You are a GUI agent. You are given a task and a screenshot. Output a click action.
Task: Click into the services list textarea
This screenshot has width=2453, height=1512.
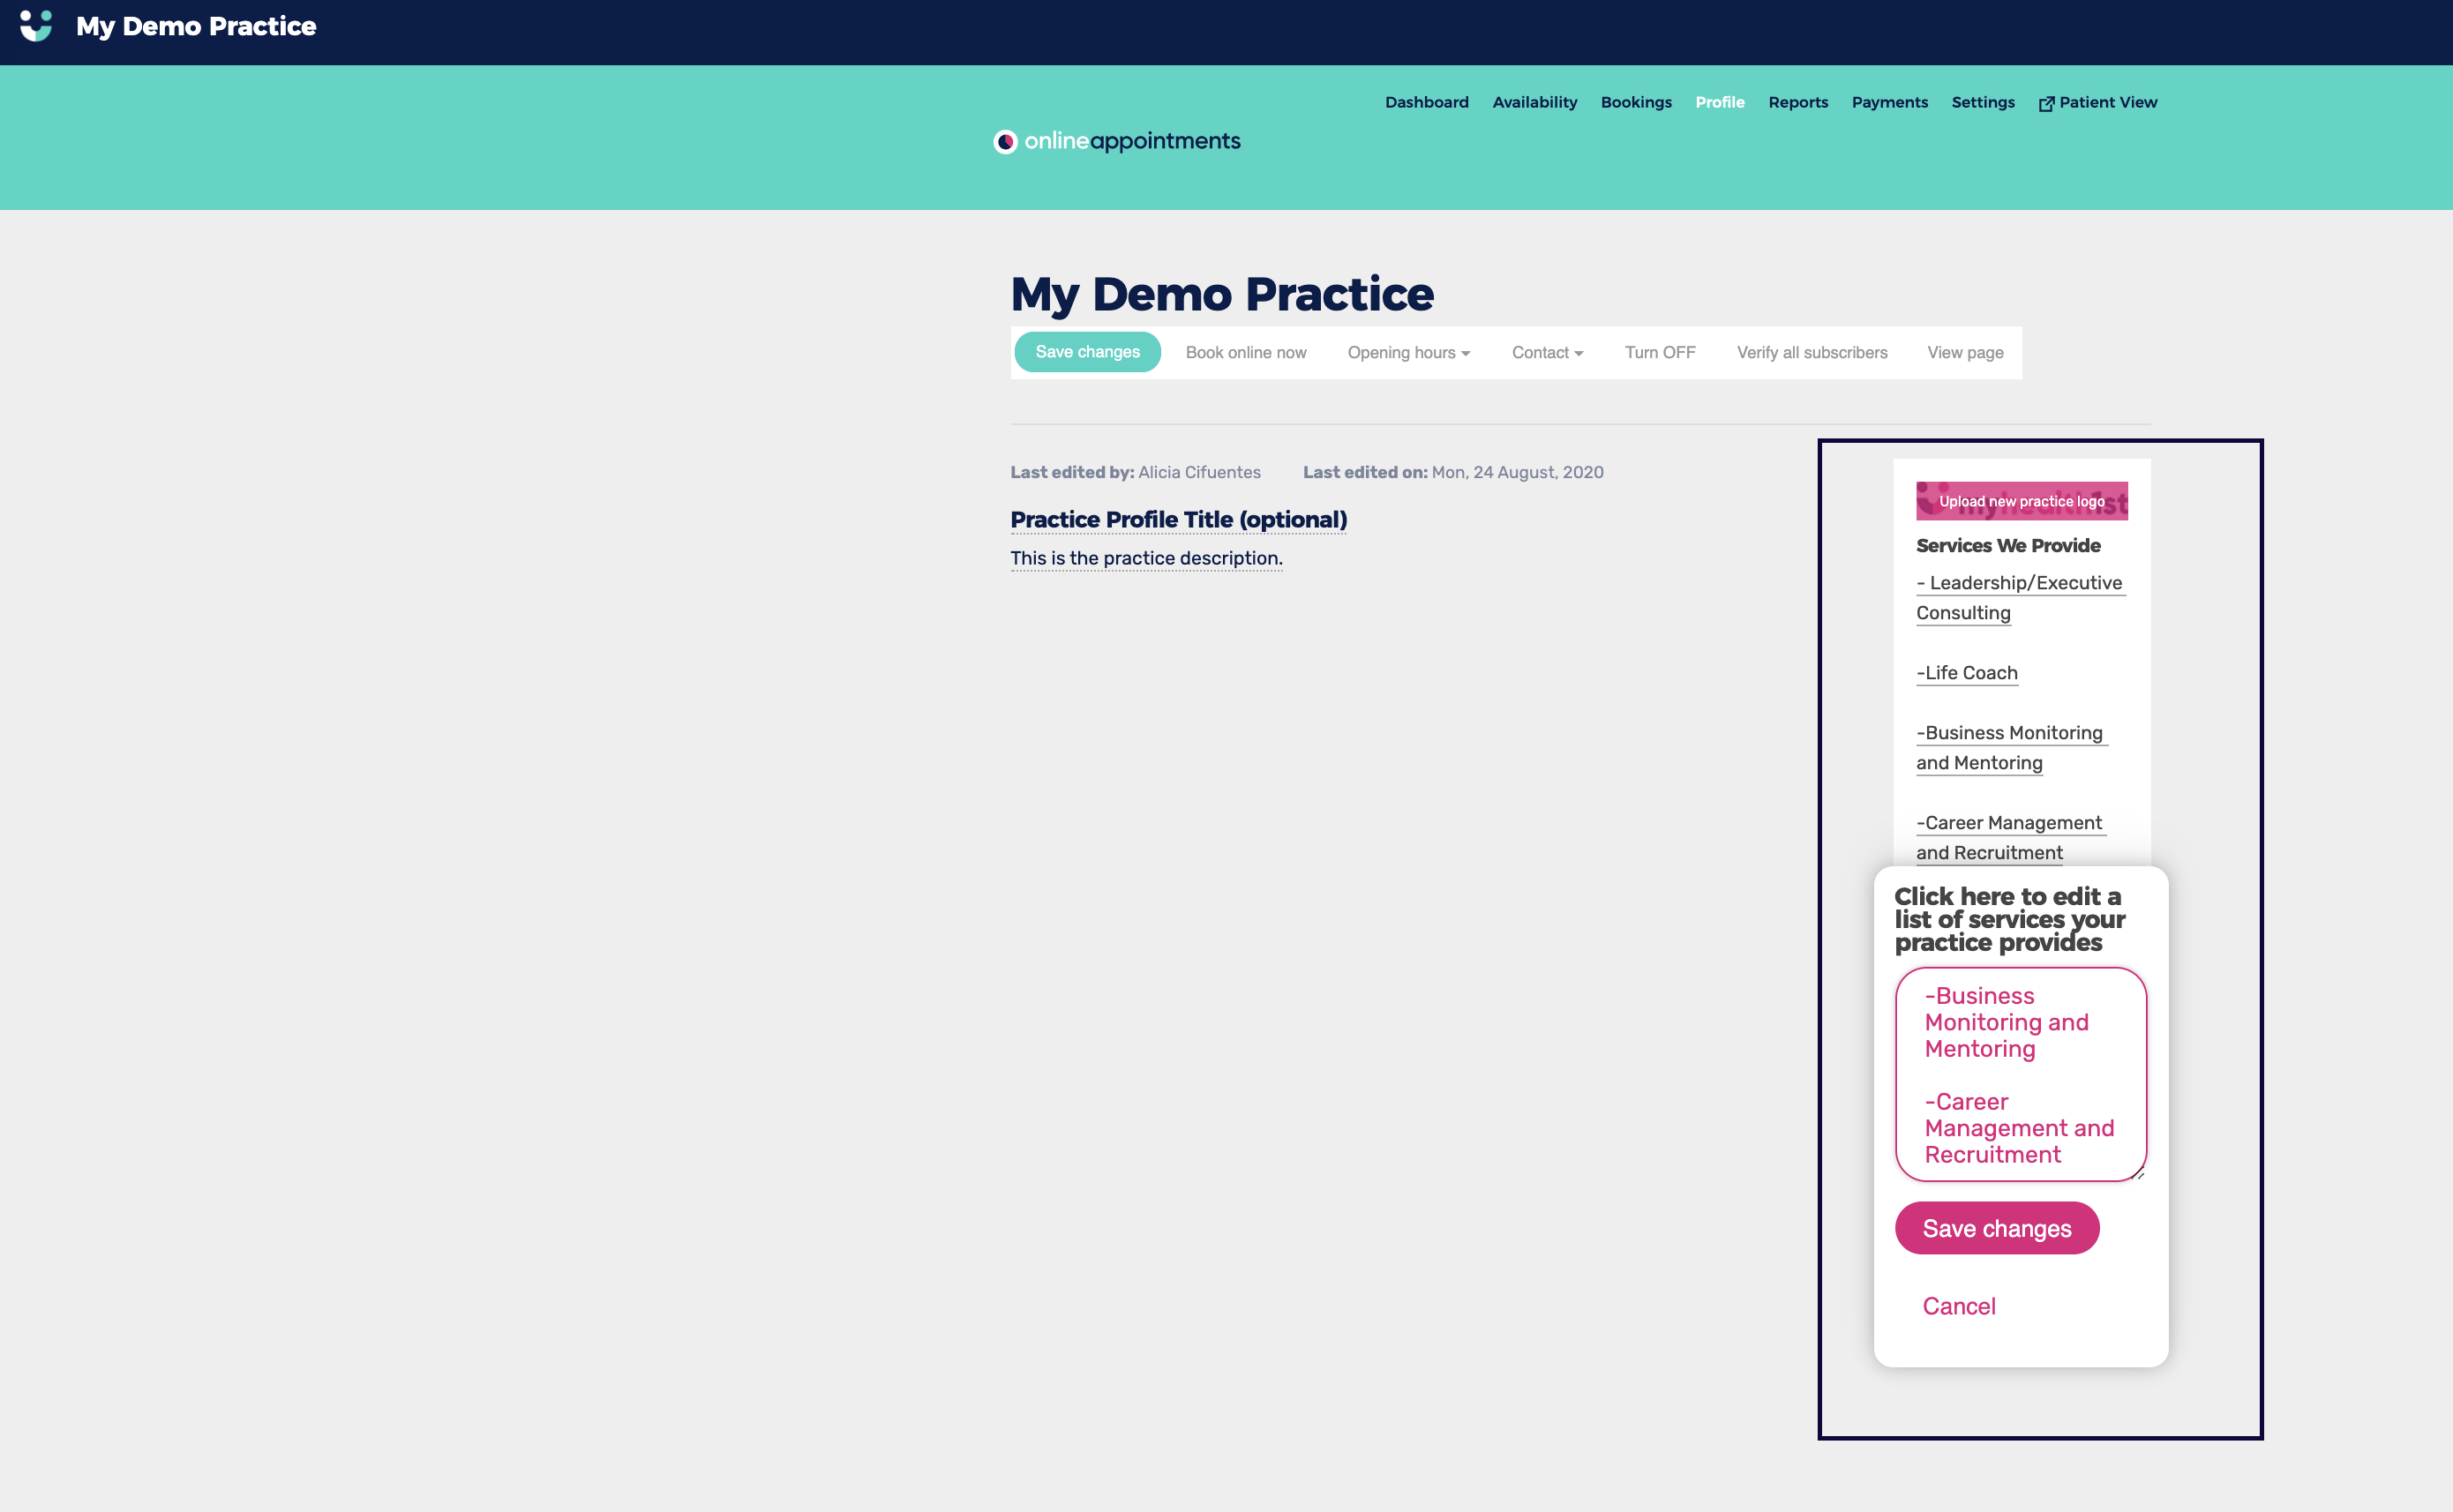[x=2020, y=1074]
